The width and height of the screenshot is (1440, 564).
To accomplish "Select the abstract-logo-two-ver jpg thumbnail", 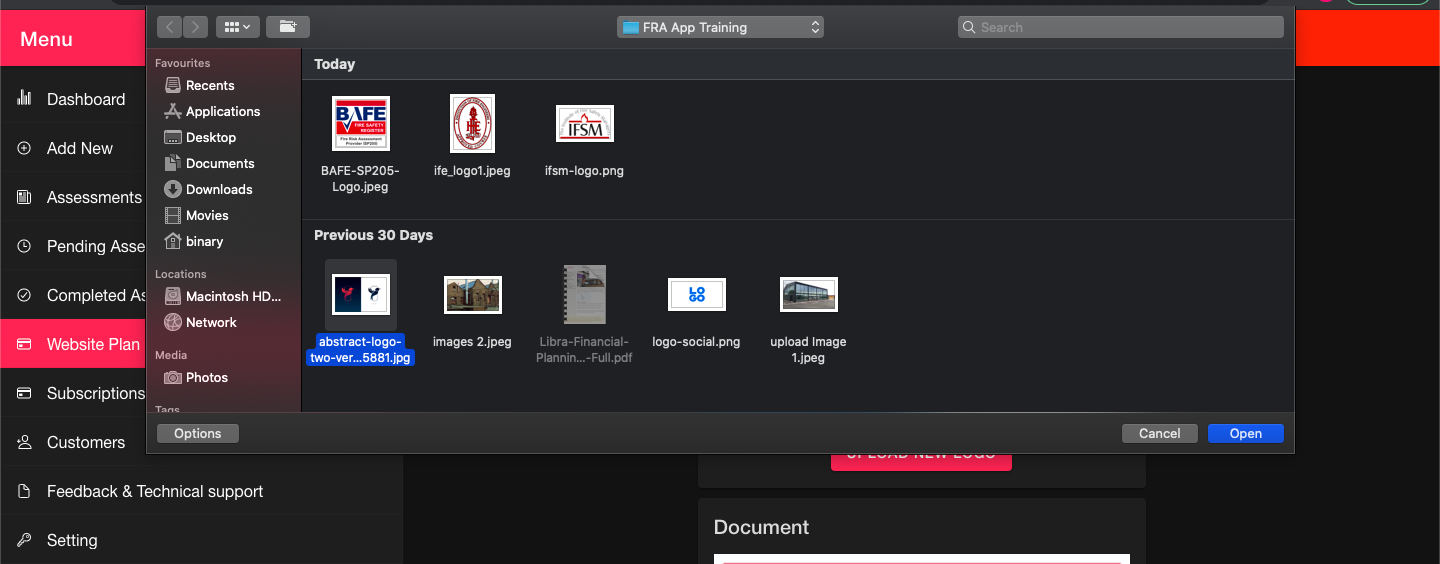I will click(360, 295).
